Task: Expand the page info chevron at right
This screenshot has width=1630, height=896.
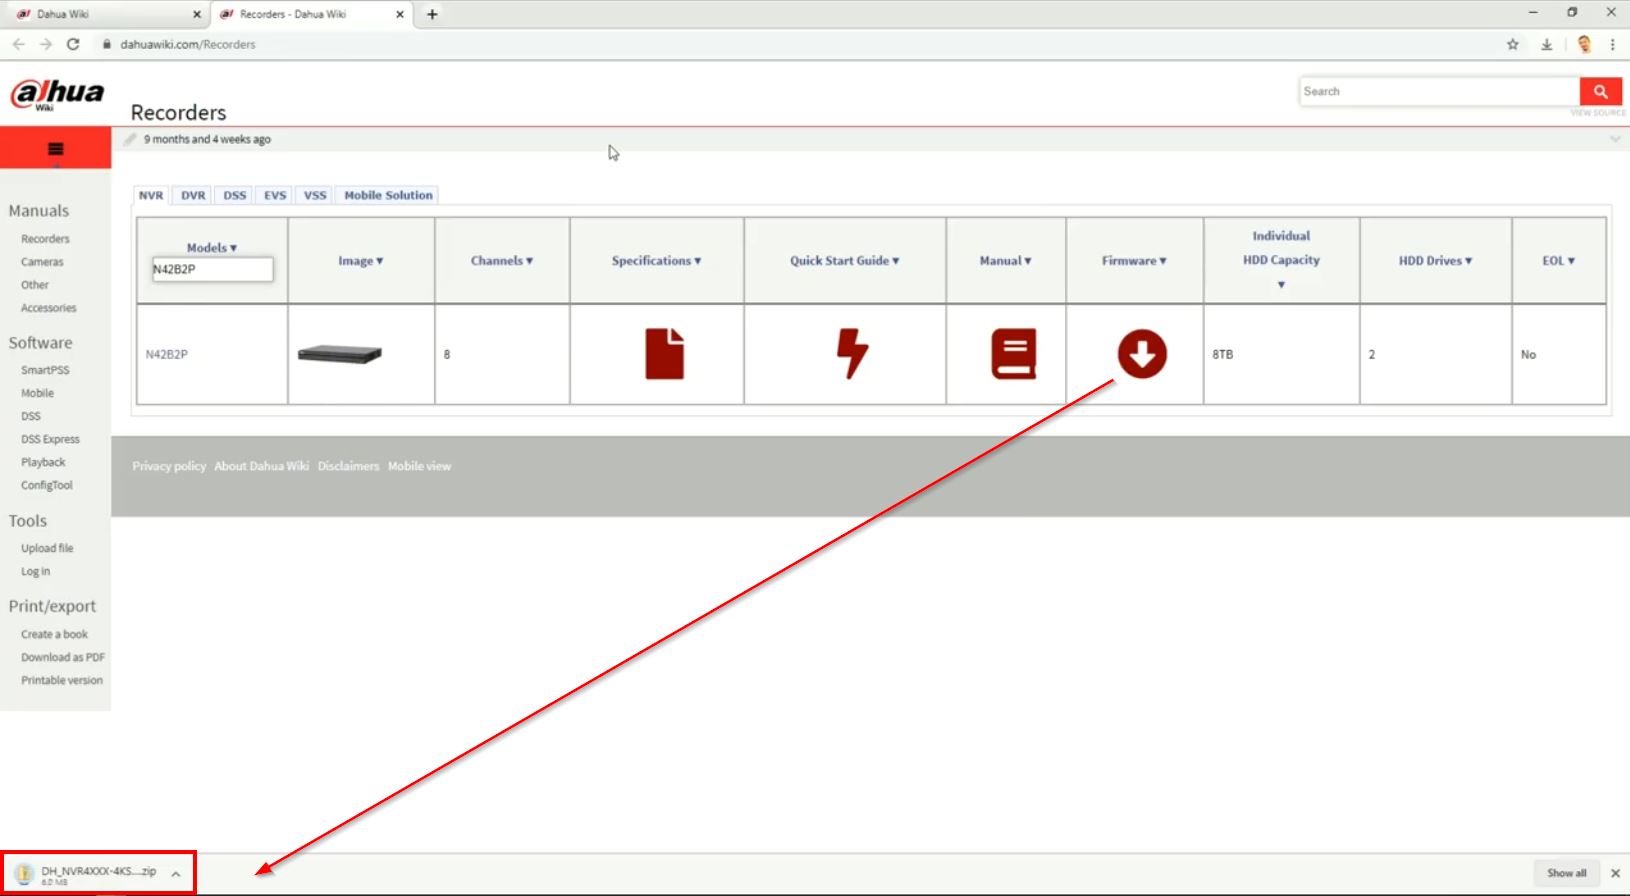Action: [1615, 140]
